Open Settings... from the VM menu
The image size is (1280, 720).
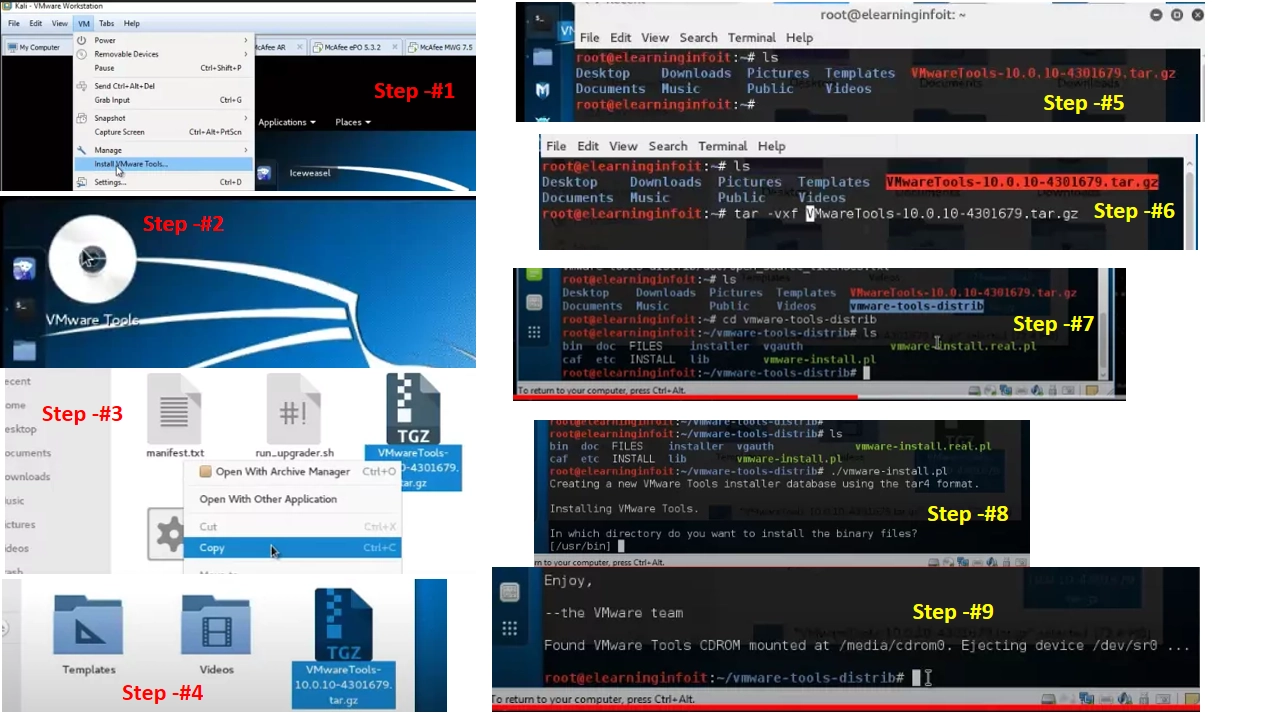(165, 182)
